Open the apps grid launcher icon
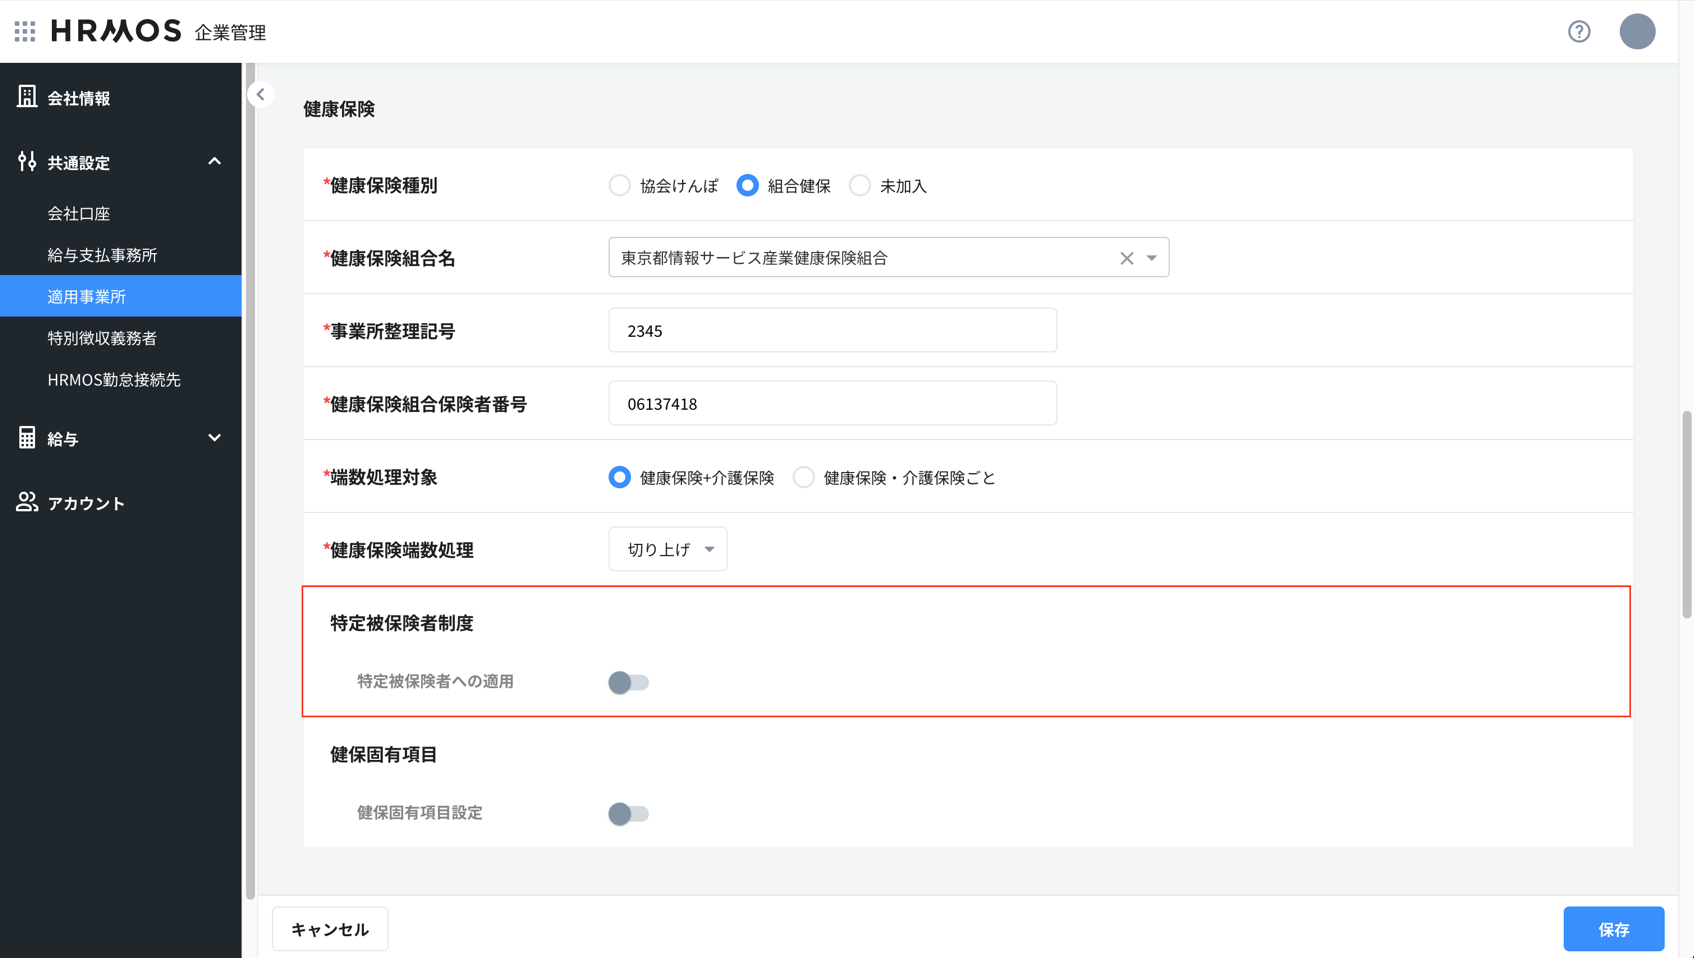 [x=25, y=32]
